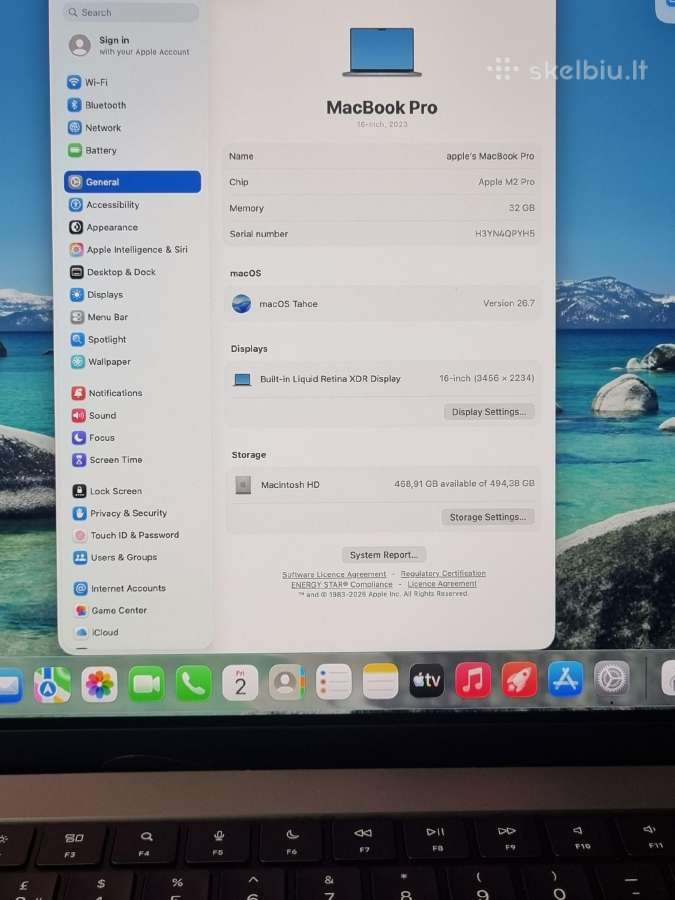Launch FaceTime from the Dock
The height and width of the screenshot is (900, 675).
tap(146, 684)
